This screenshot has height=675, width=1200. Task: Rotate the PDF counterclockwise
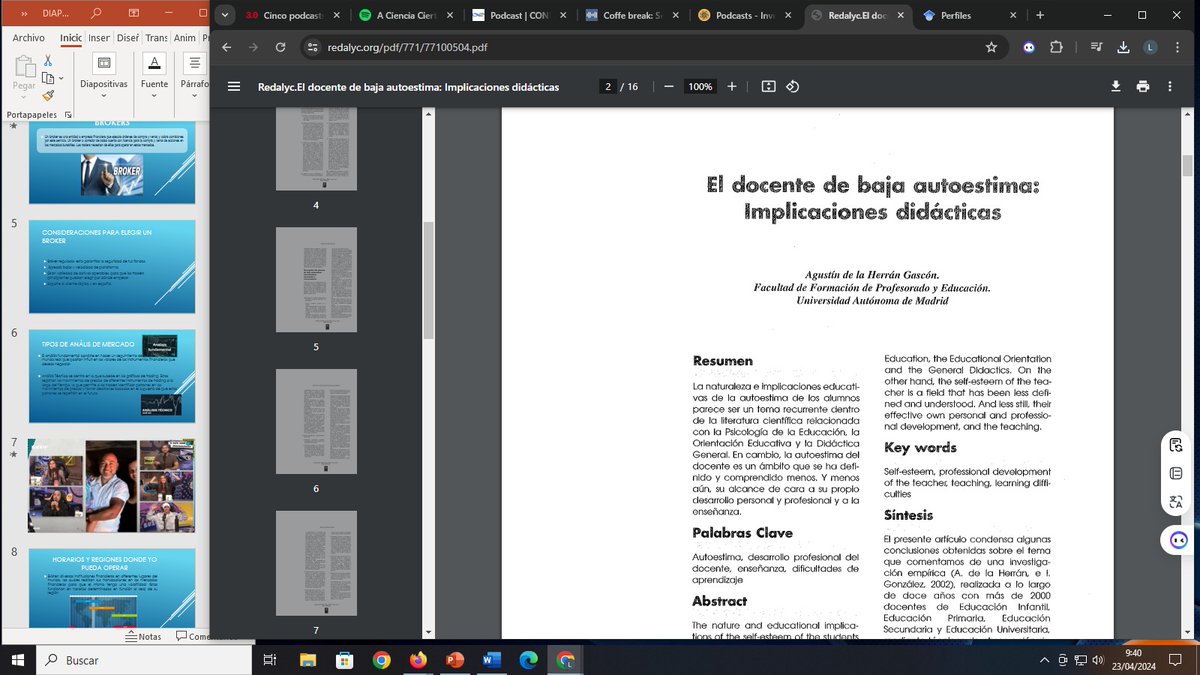[x=792, y=87]
